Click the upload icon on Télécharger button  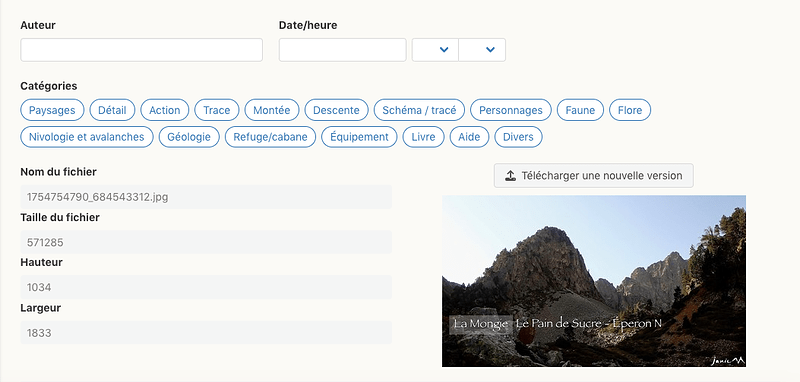point(510,176)
